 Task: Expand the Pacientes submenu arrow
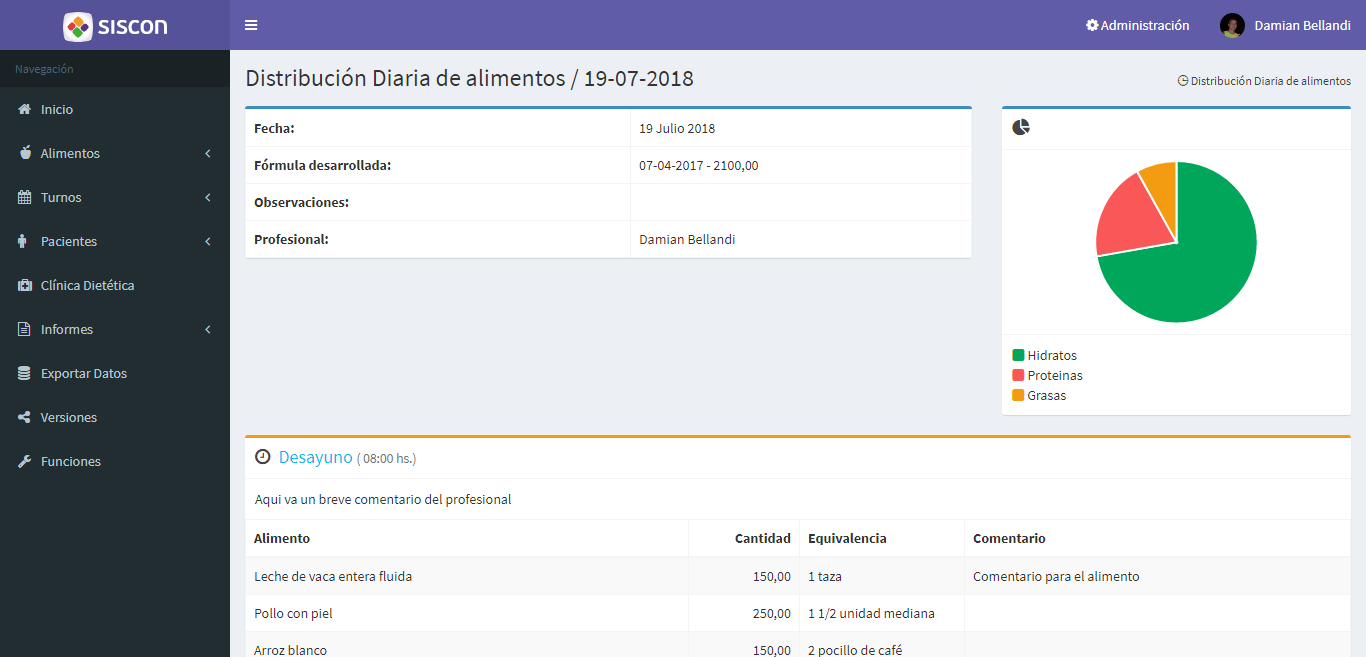pyautogui.click(x=208, y=241)
